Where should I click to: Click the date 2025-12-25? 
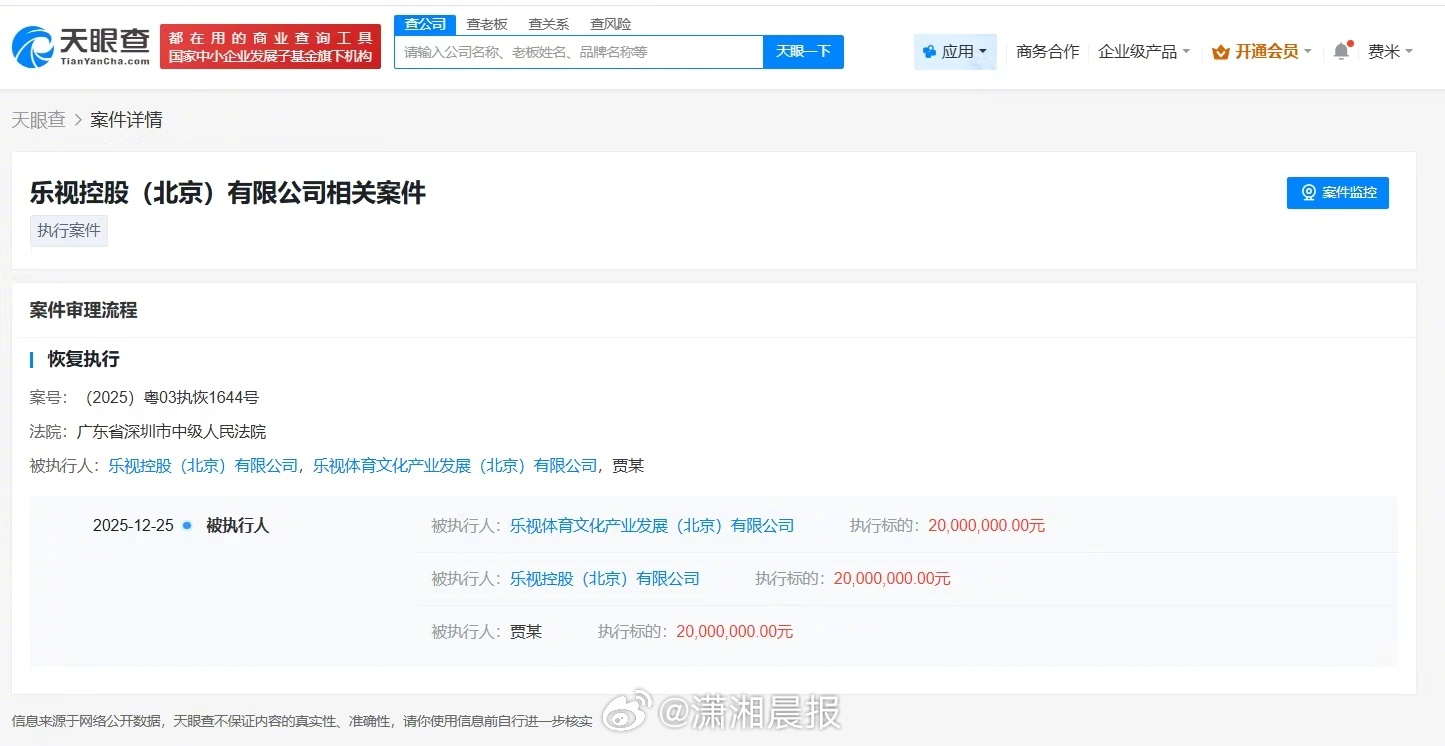pyautogui.click(x=133, y=526)
